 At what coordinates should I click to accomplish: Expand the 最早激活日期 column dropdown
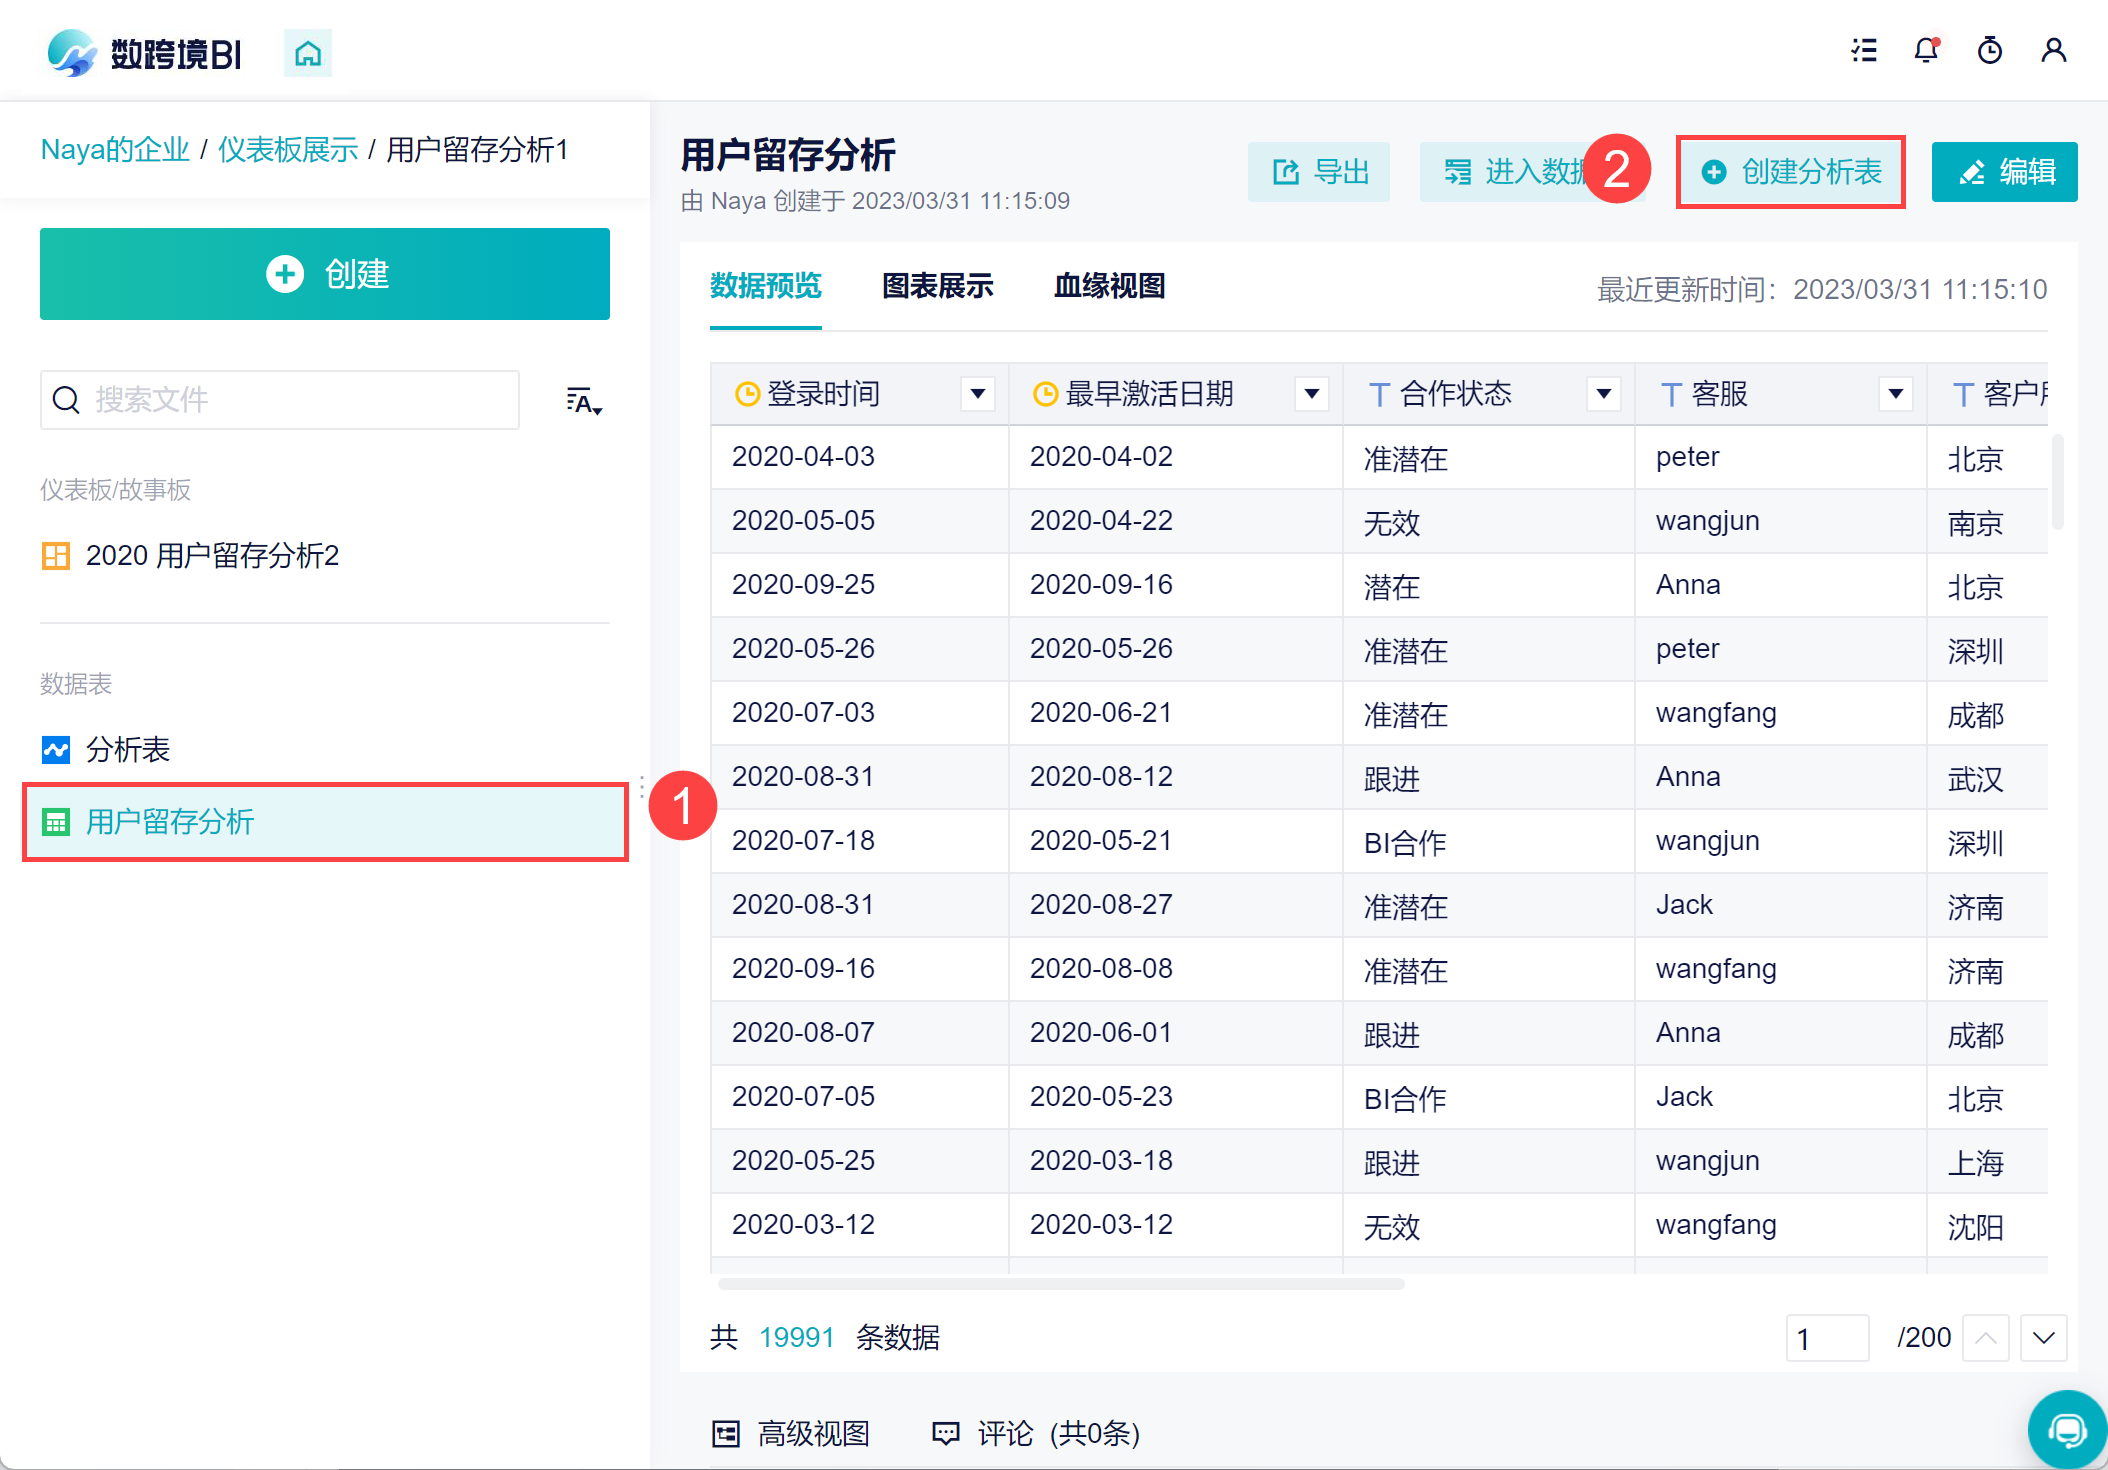coord(1311,394)
